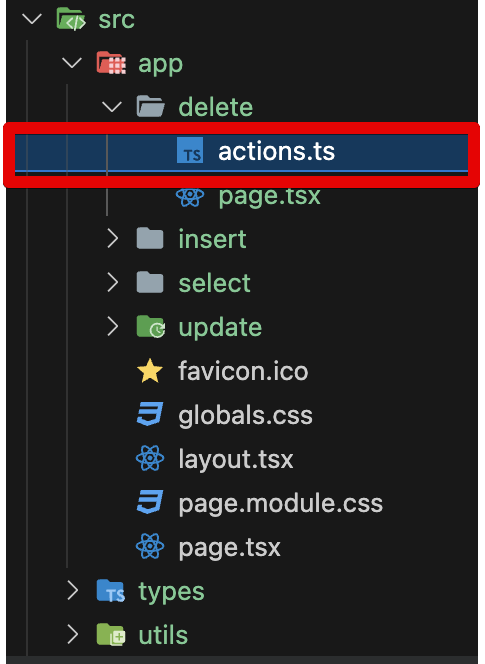Select the highlighted actions.ts file

[x=241, y=152]
